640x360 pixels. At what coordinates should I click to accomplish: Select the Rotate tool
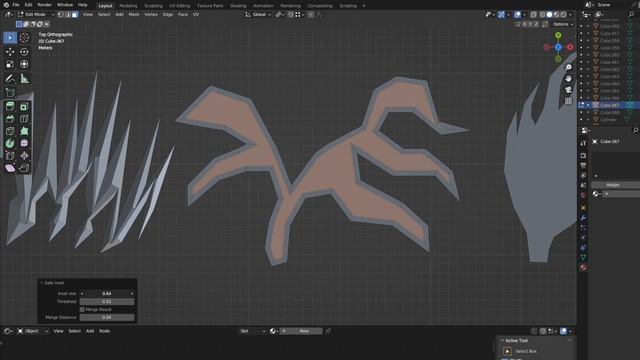[x=24, y=52]
